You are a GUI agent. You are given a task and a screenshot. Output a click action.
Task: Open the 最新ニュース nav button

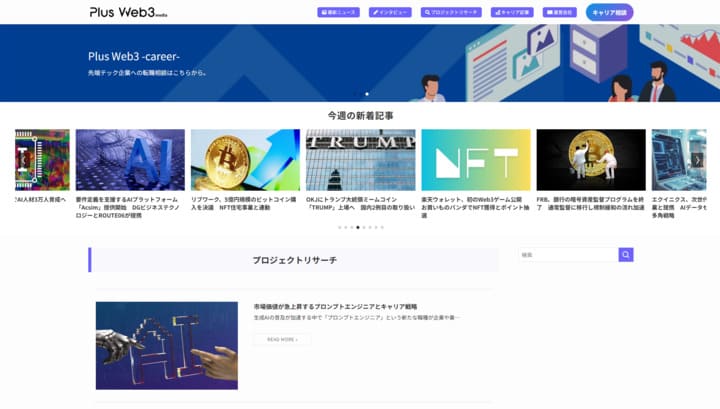coord(339,13)
